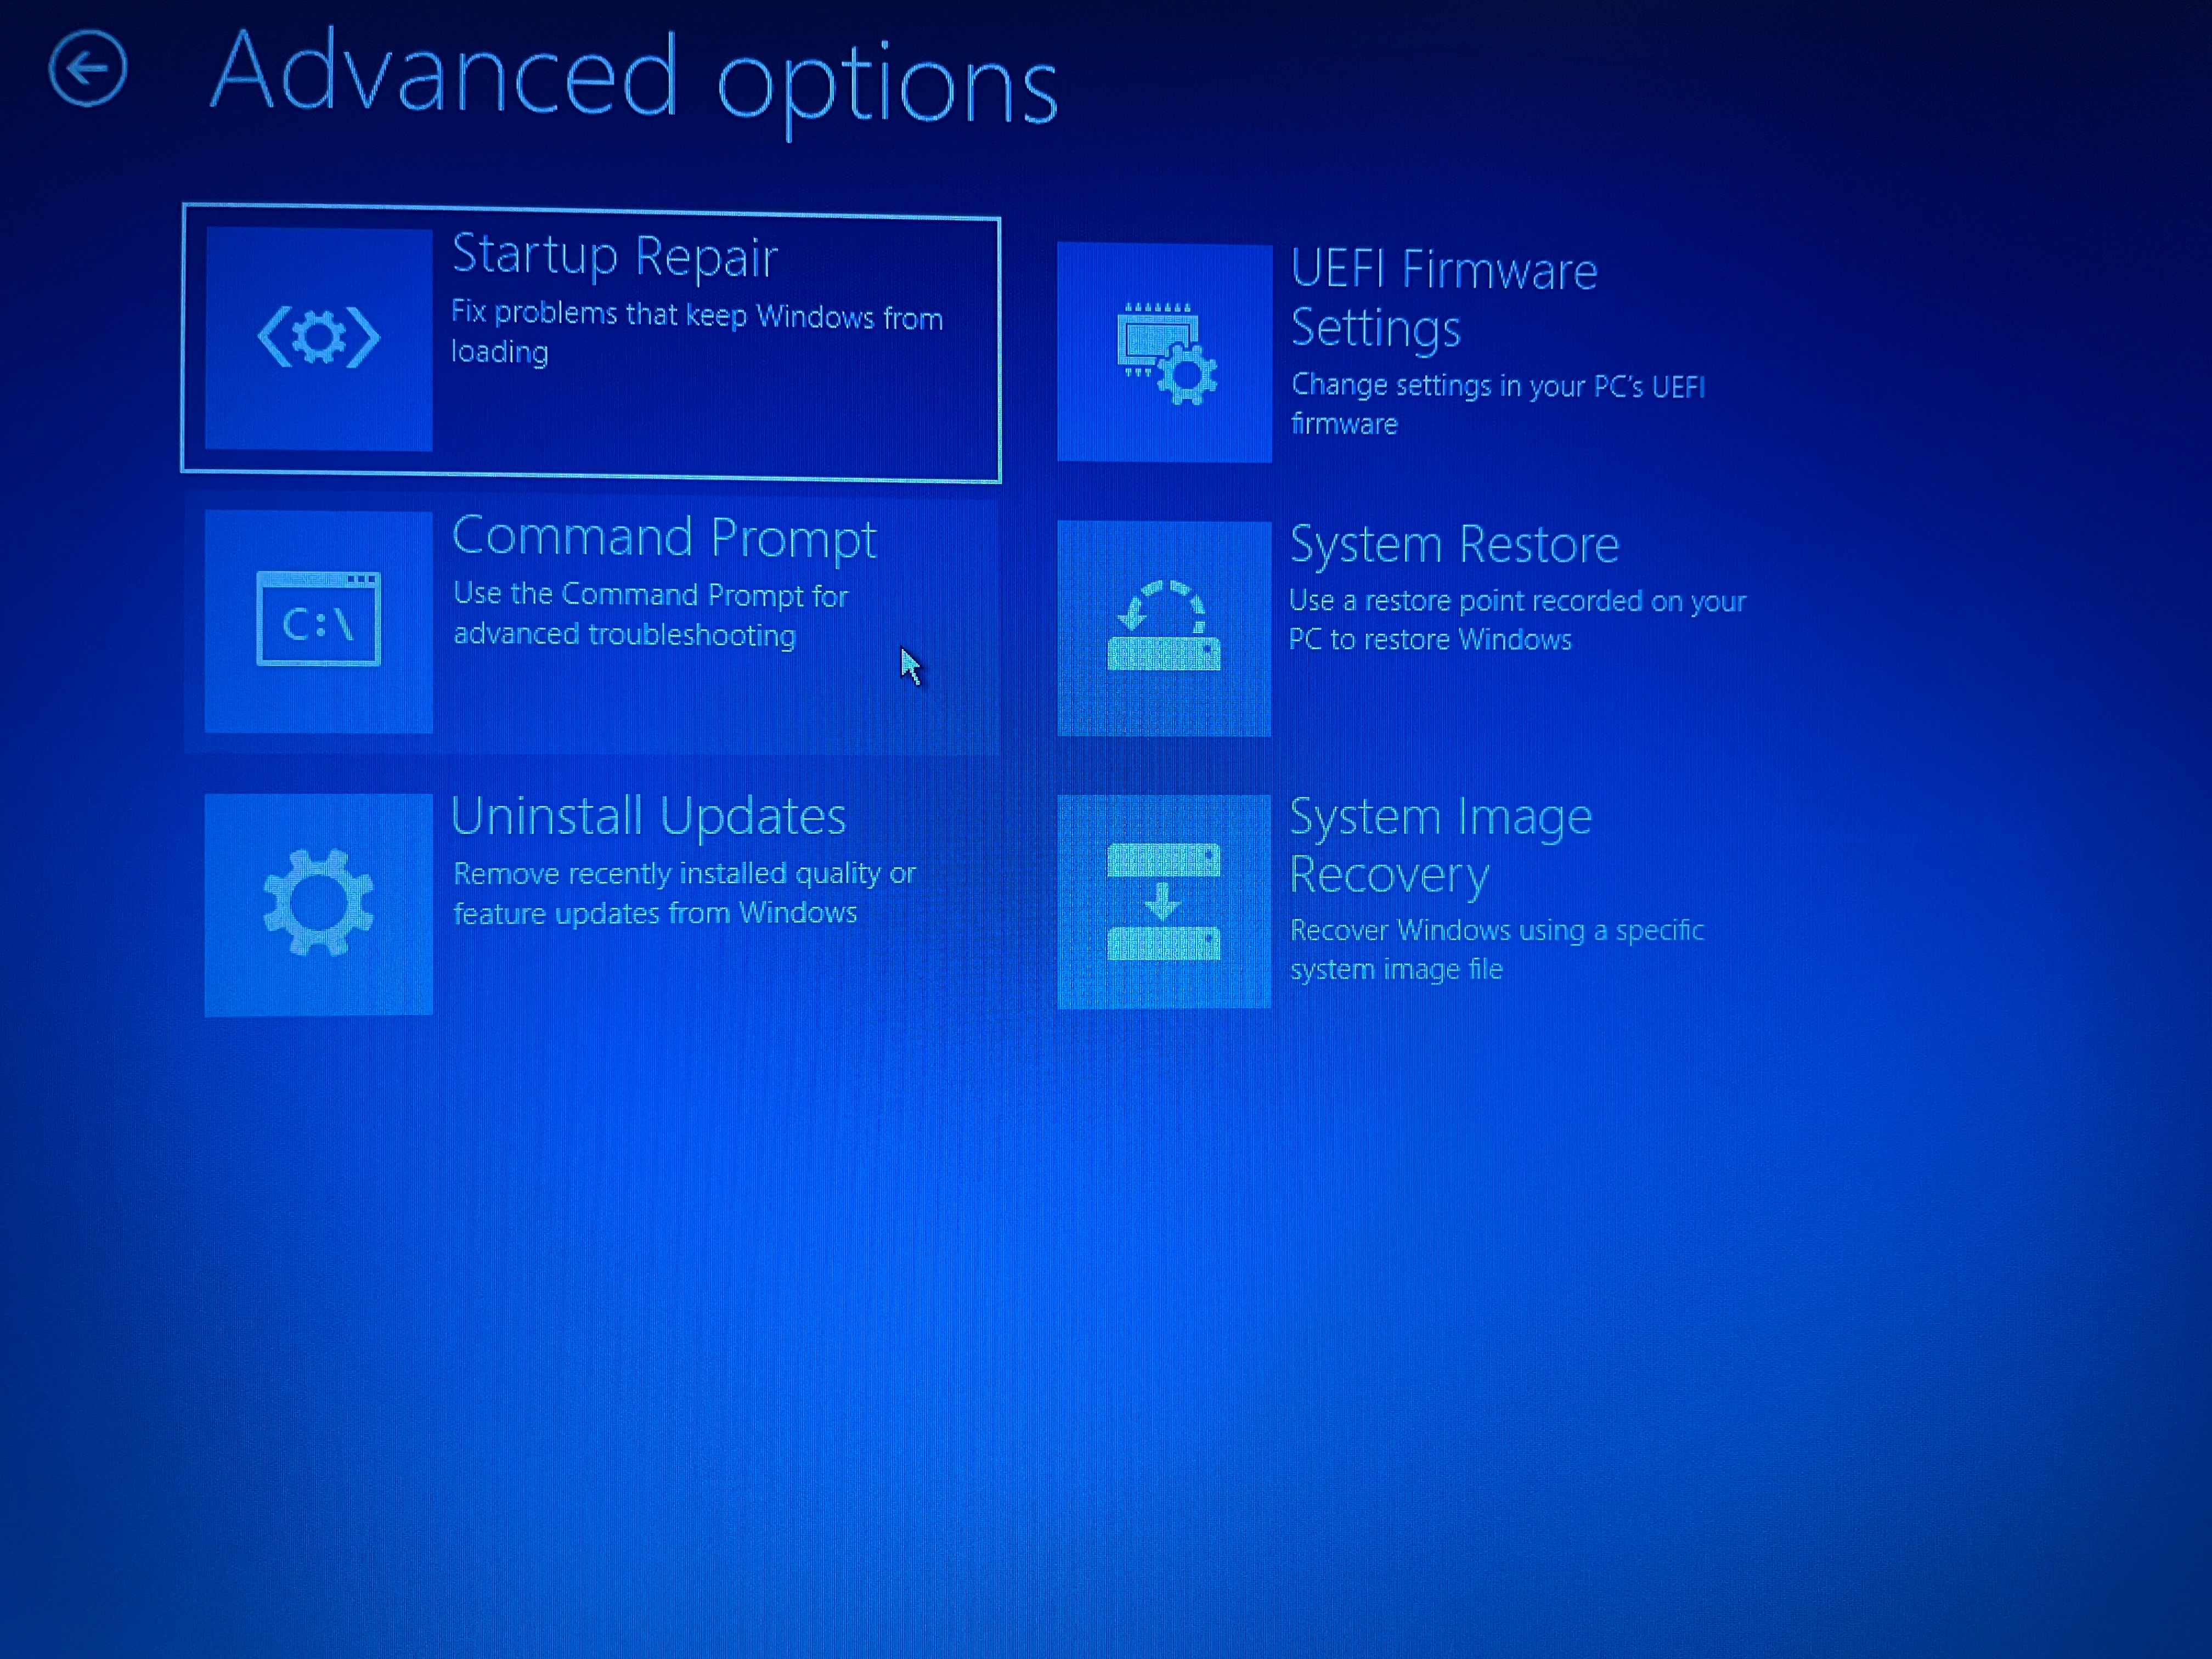Viewport: 2212px width, 1659px height.
Task: Select UEFI Firmware Settings title
Action: click(1443, 298)
